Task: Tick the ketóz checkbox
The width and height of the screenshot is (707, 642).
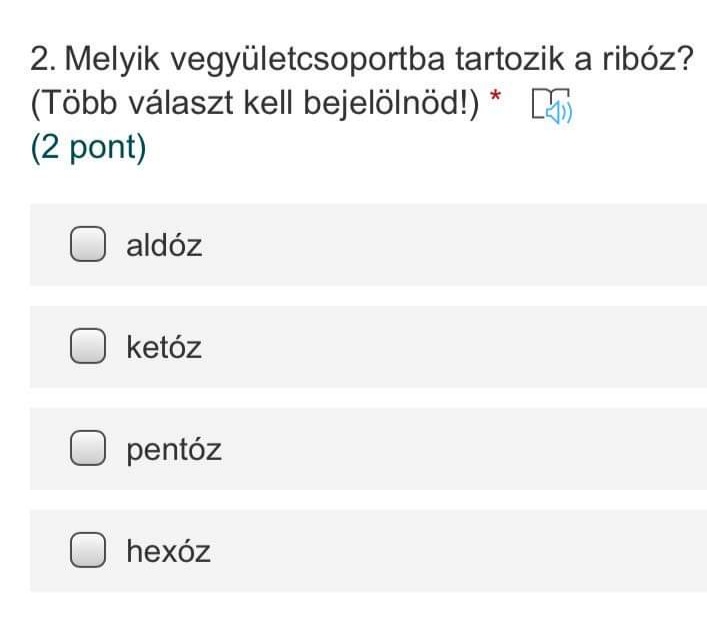Action: [88, 347]
